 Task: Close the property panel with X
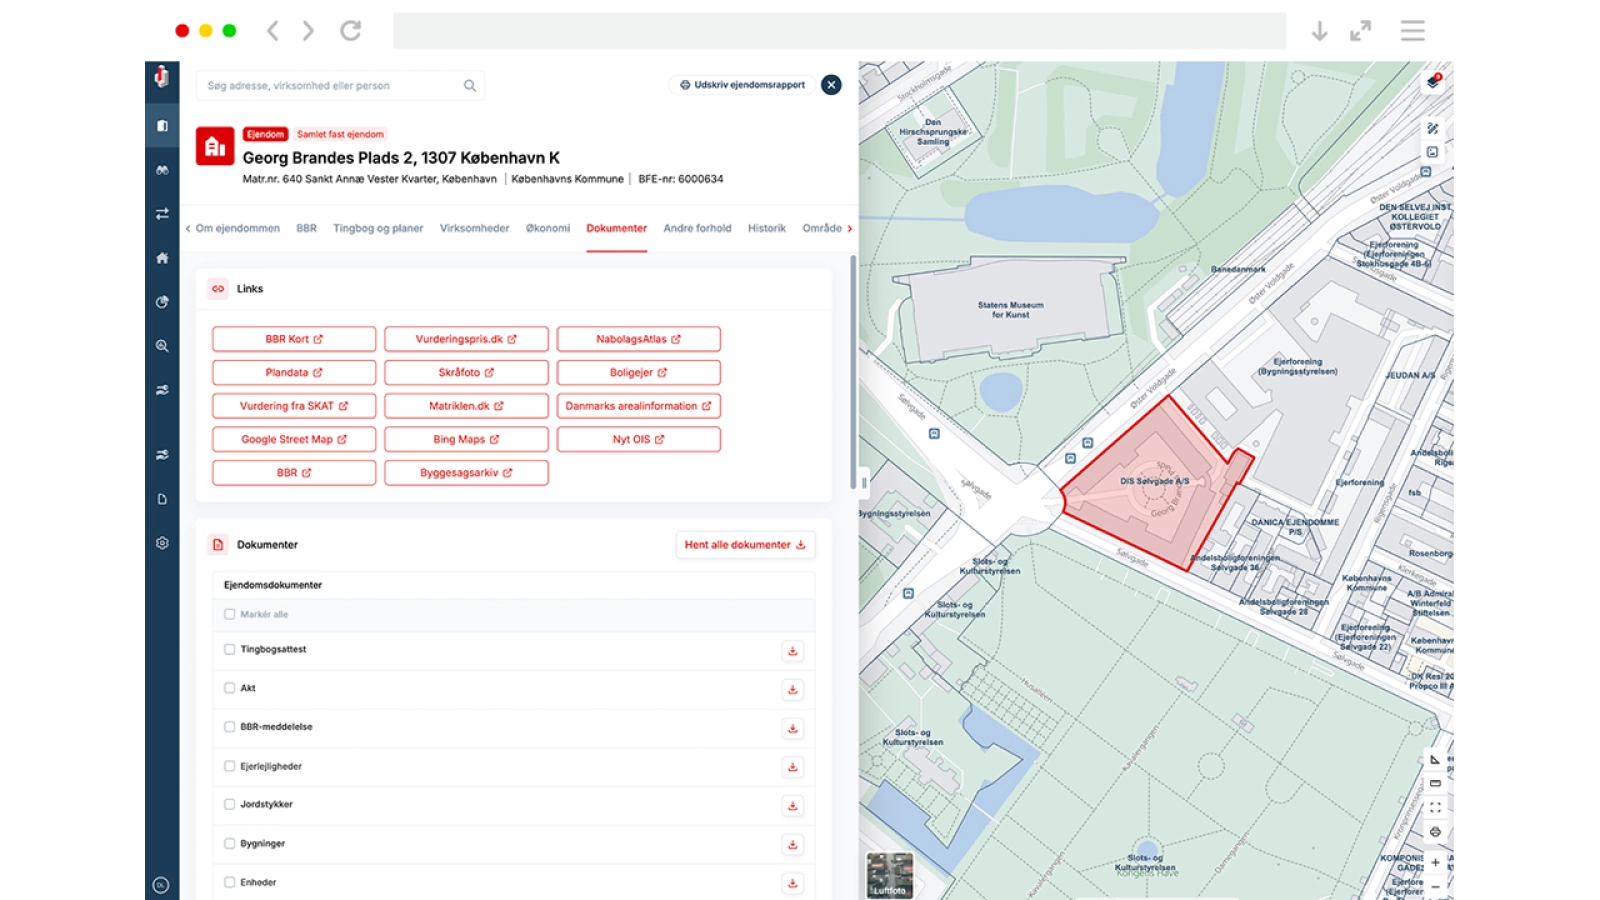tap(831, 85)
